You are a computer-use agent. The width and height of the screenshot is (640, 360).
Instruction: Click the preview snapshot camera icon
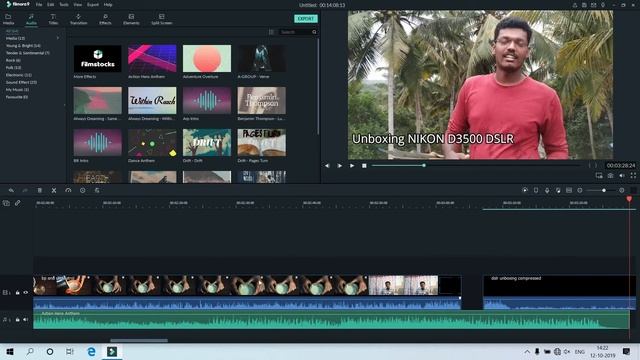pos(611,176)
